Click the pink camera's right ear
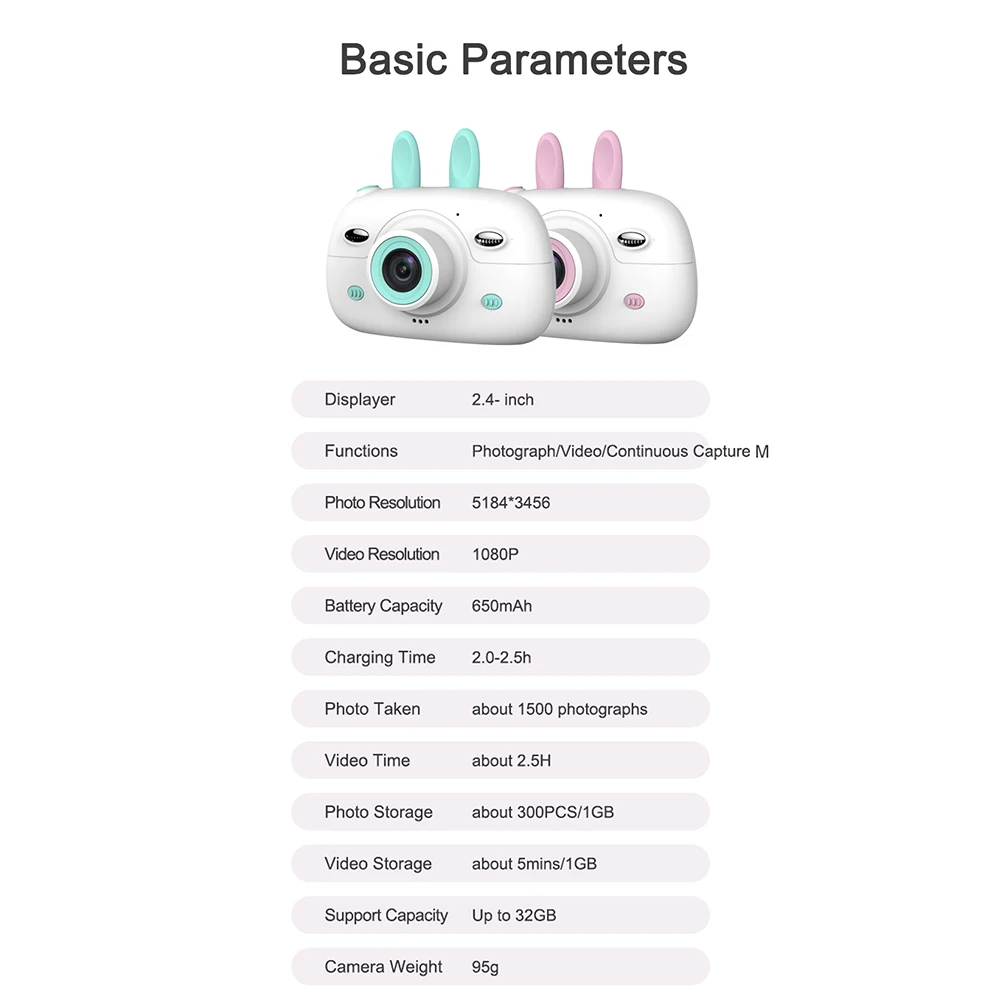 607,159
